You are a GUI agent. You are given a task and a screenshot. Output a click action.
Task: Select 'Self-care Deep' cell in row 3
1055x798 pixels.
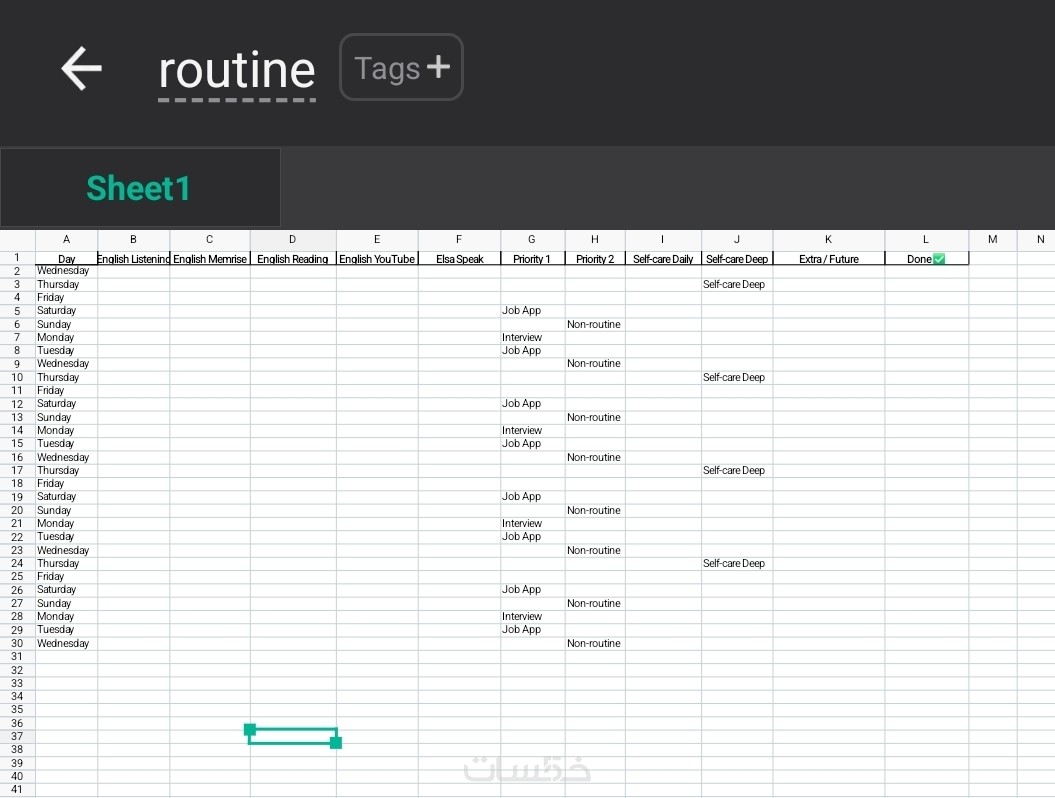point(737,285)
